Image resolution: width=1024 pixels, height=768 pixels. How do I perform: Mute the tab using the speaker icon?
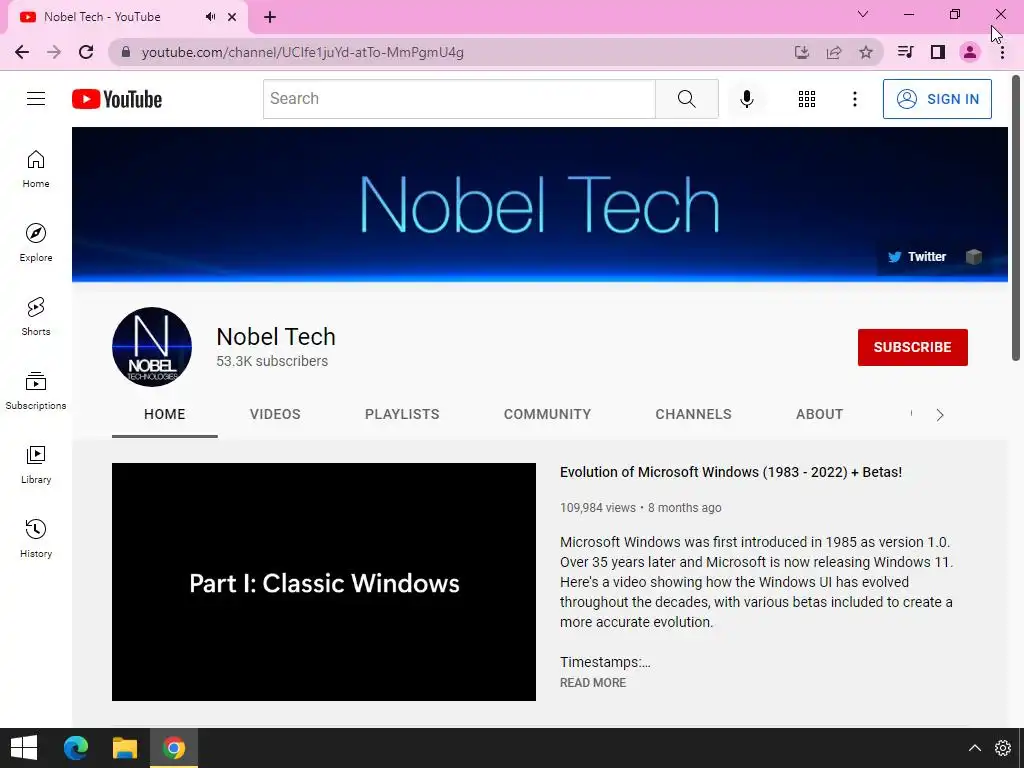(210, 17)
